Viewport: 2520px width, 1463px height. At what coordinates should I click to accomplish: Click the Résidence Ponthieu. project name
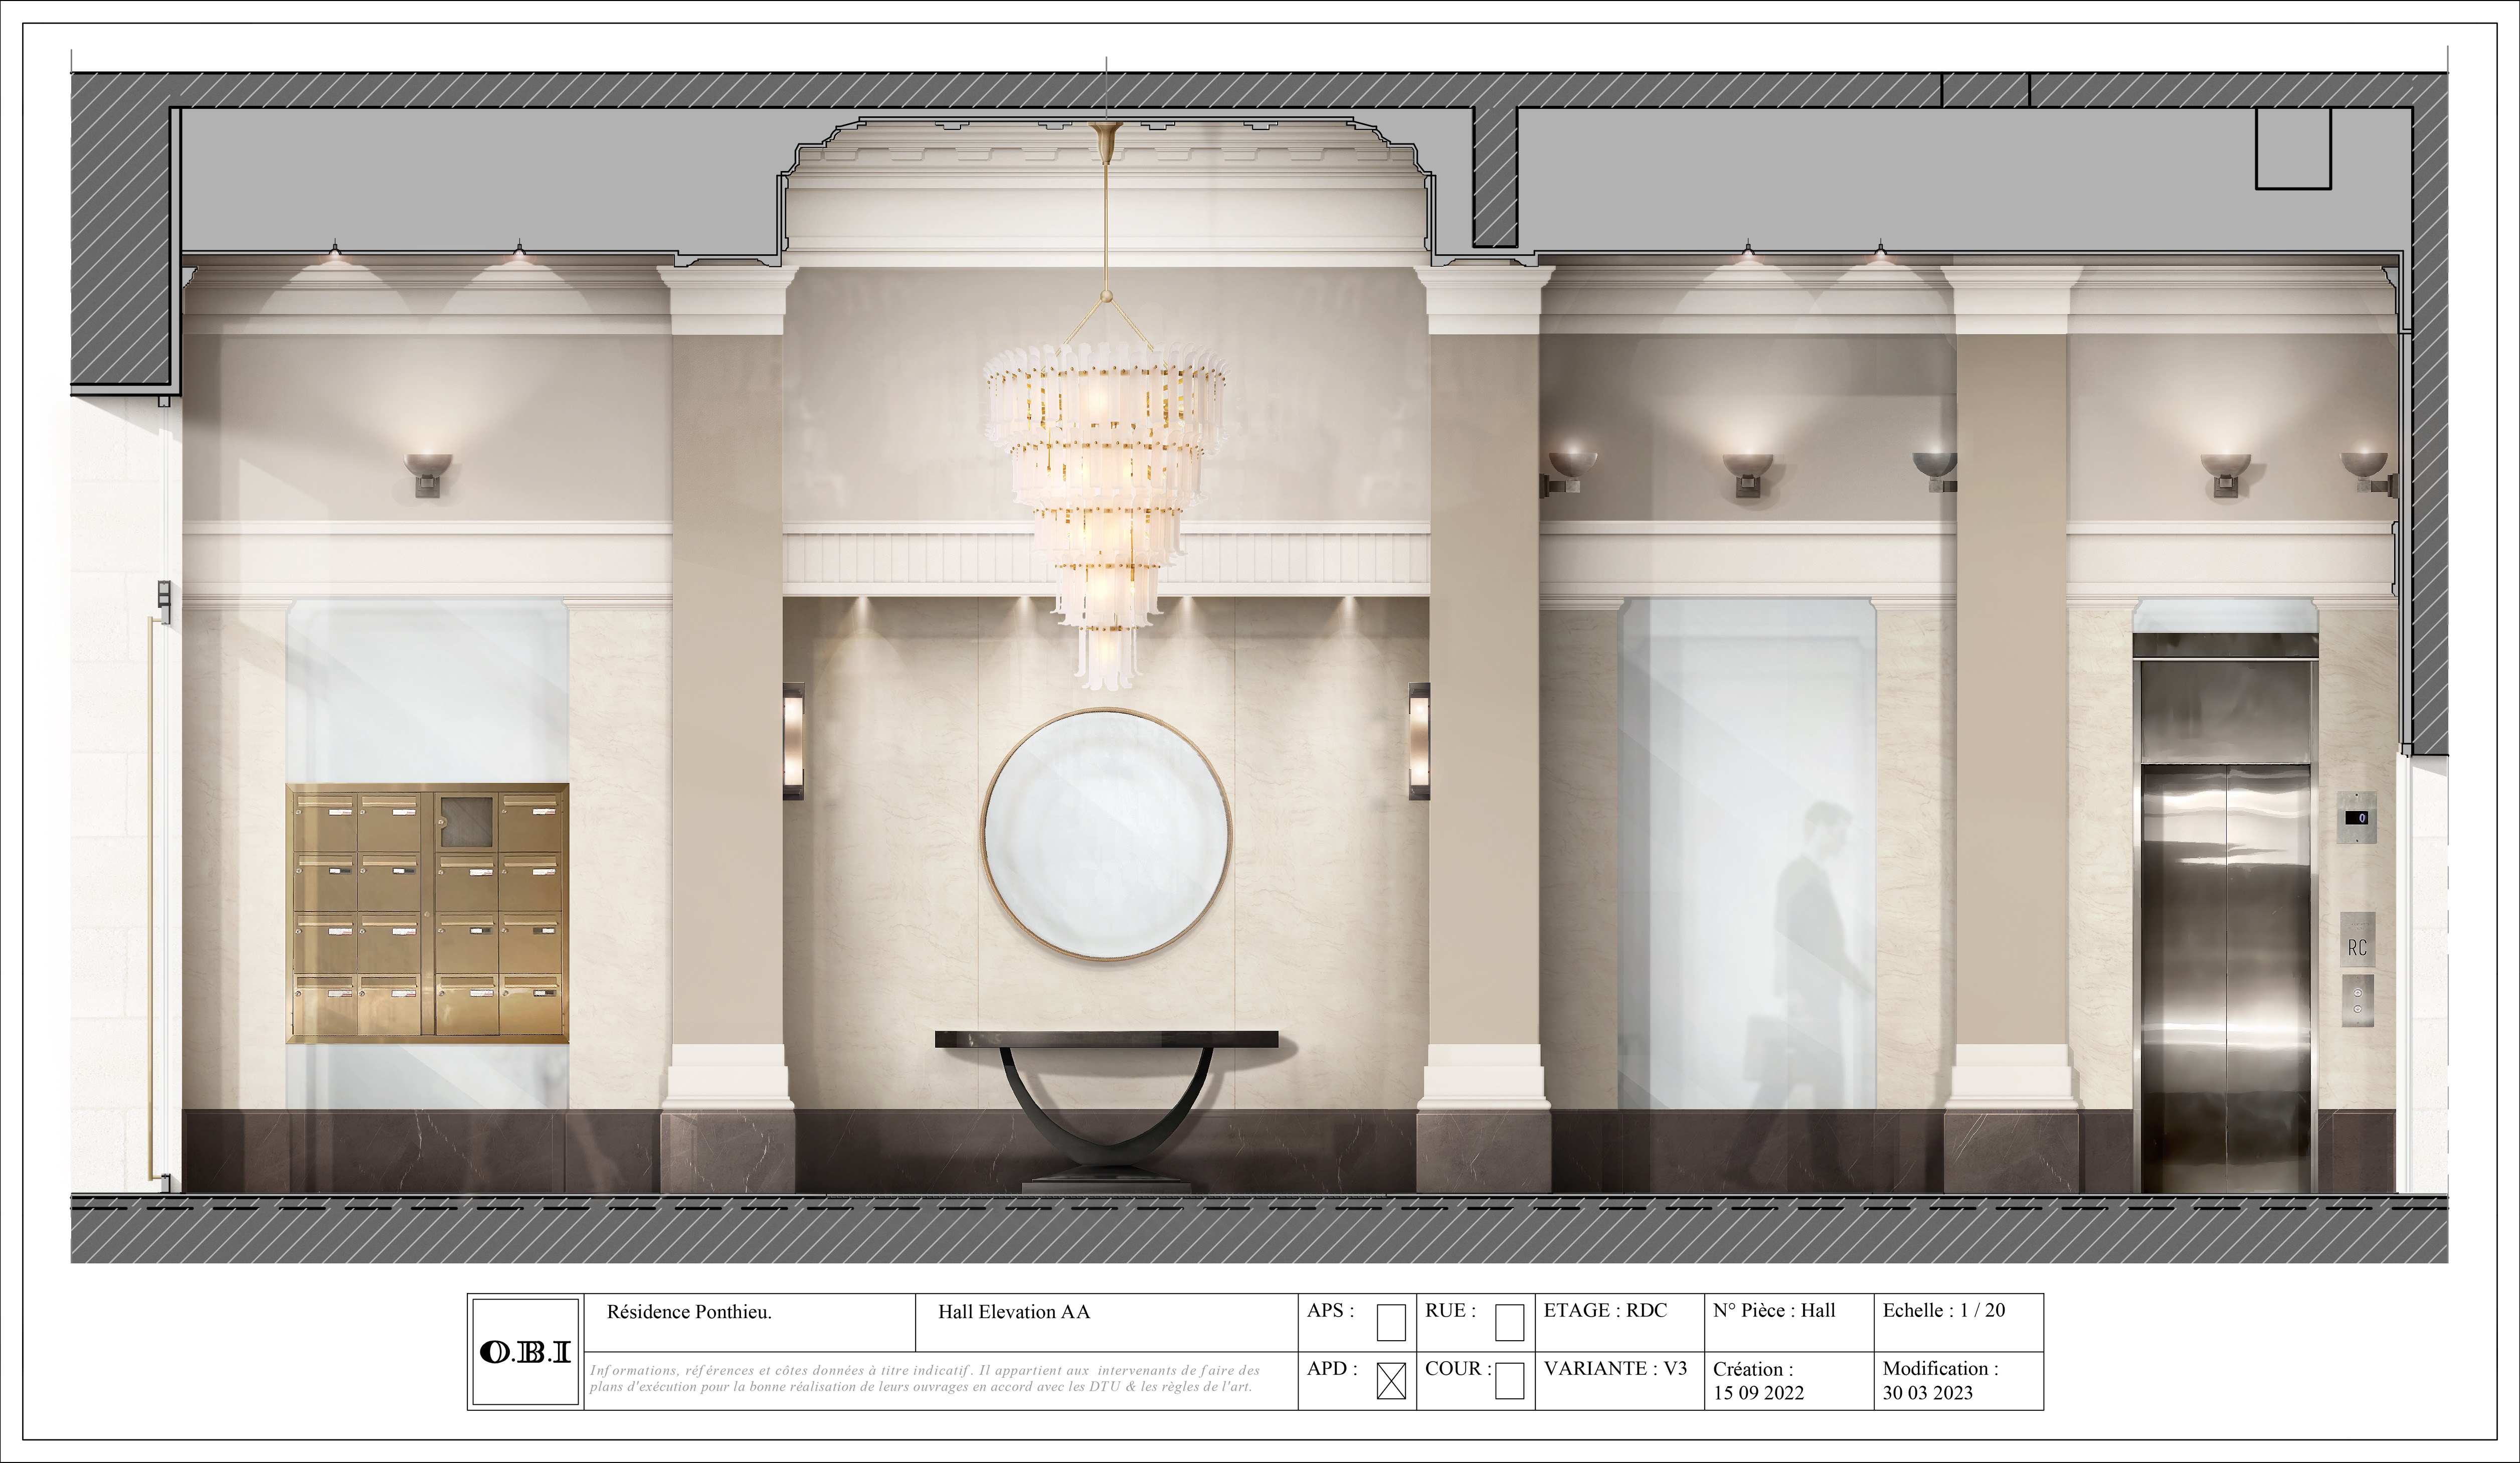pos(689,1312)
